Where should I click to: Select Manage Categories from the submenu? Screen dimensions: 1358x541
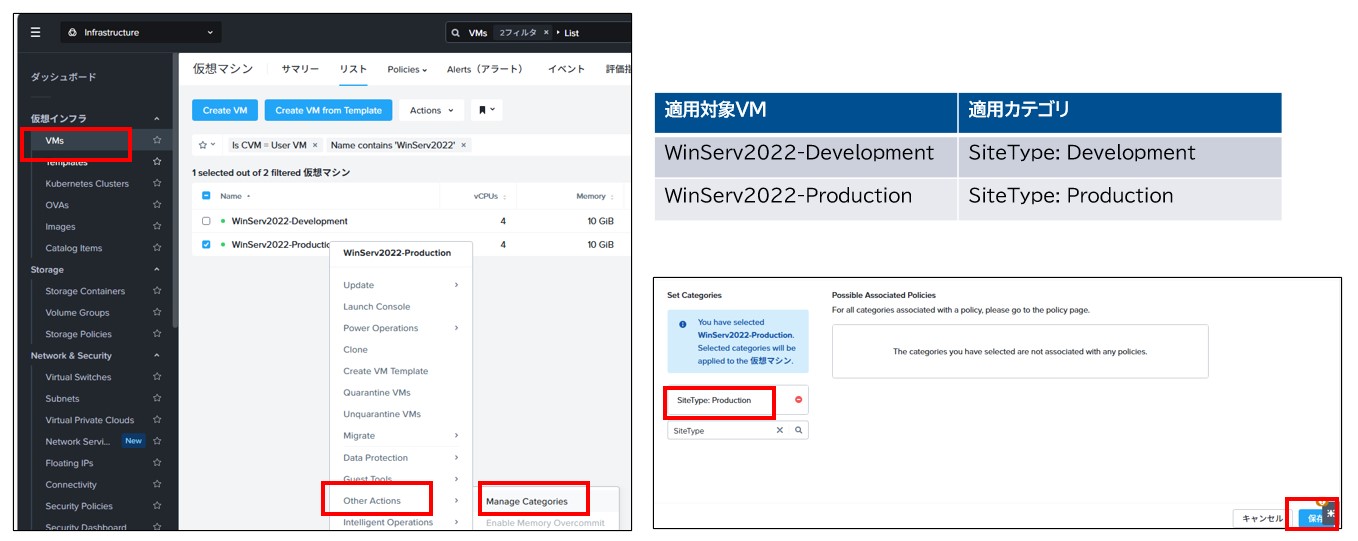coord(526,501)
